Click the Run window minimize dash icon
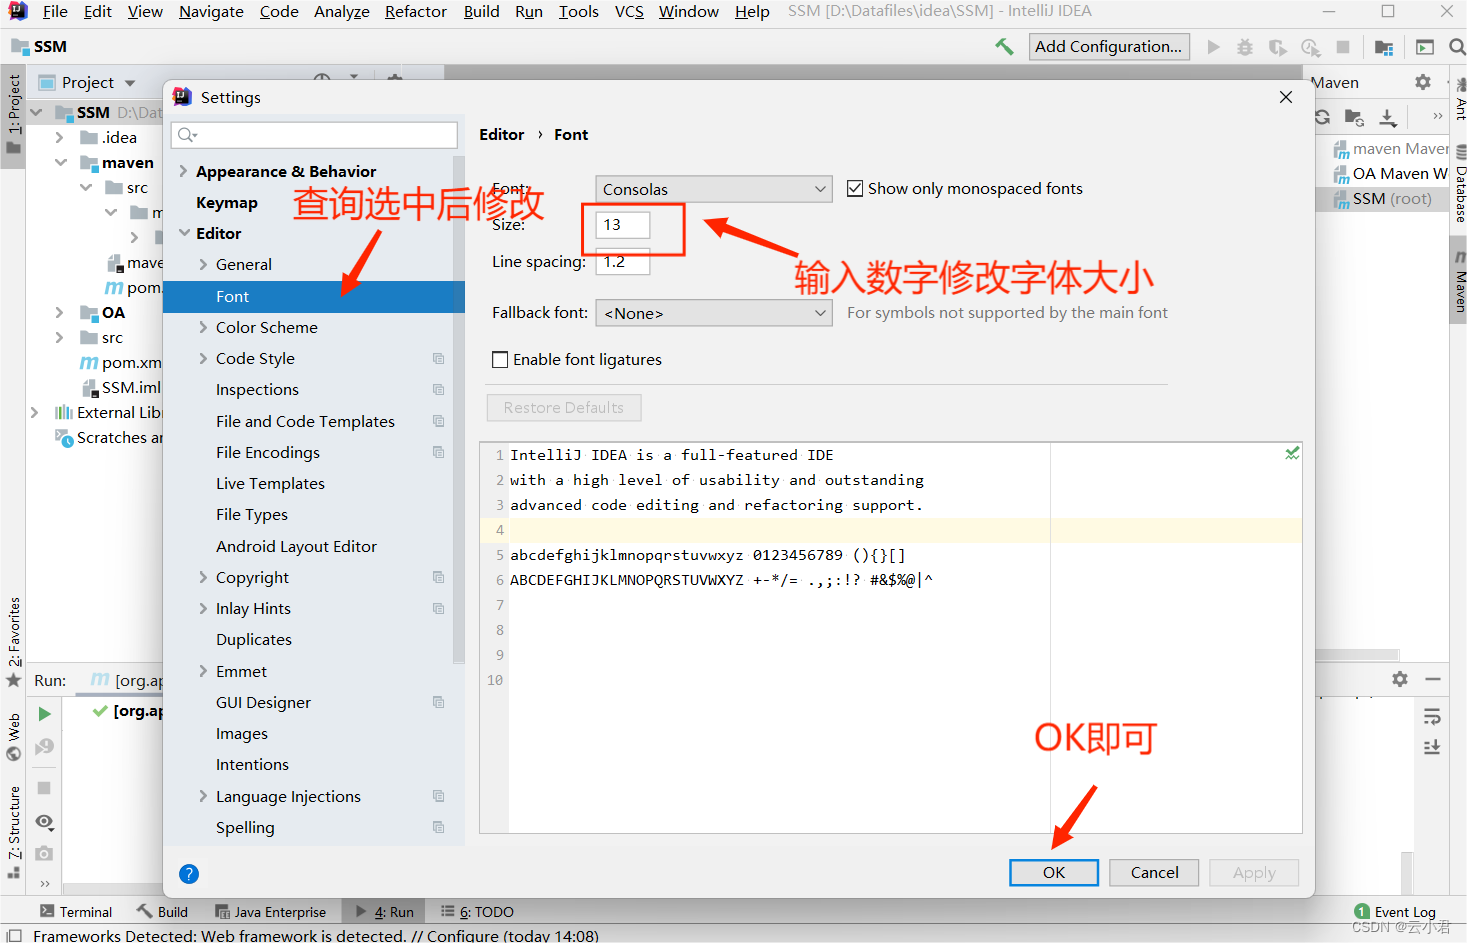The image size is (1467, 943). click(1433, 679)
